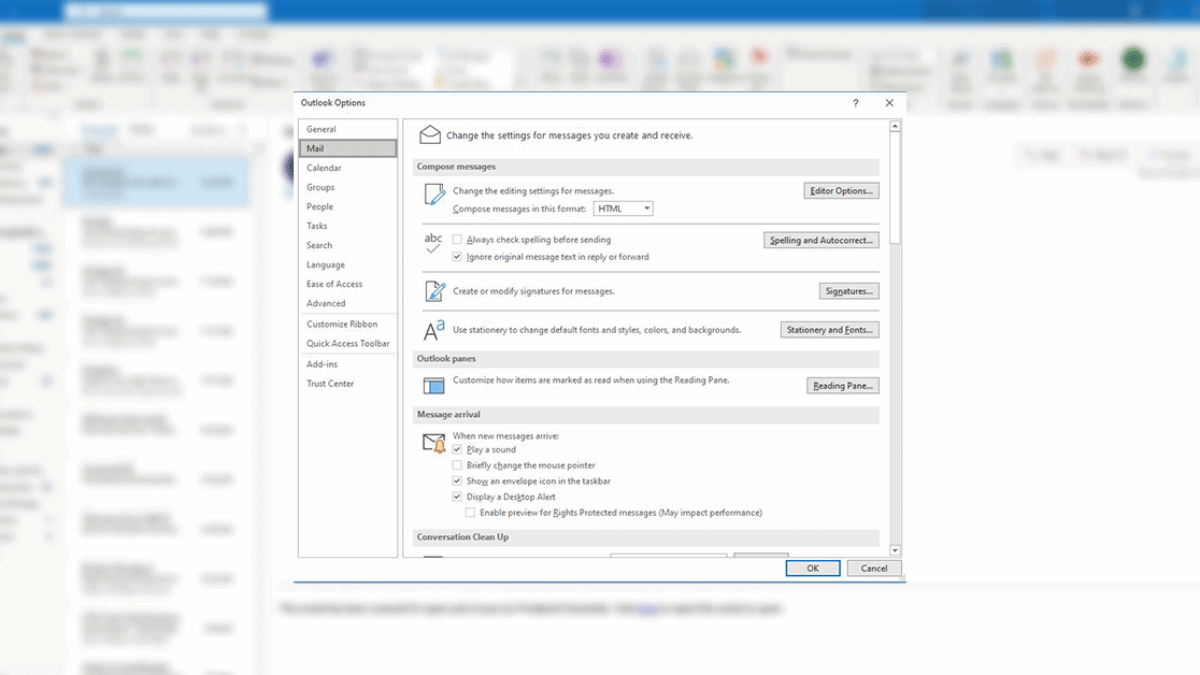Click the Message arrival section header
The height and width of the screenshot is (675, 1200).
(648, 414)
